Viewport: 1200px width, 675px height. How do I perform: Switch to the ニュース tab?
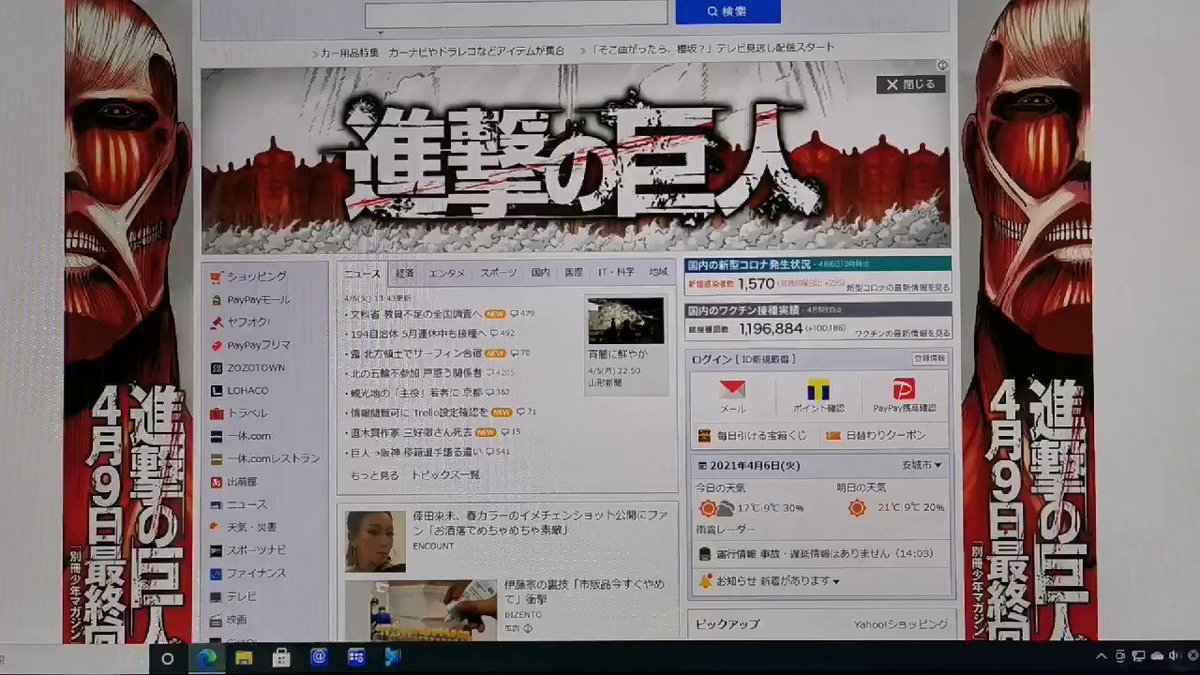point(361,272)
